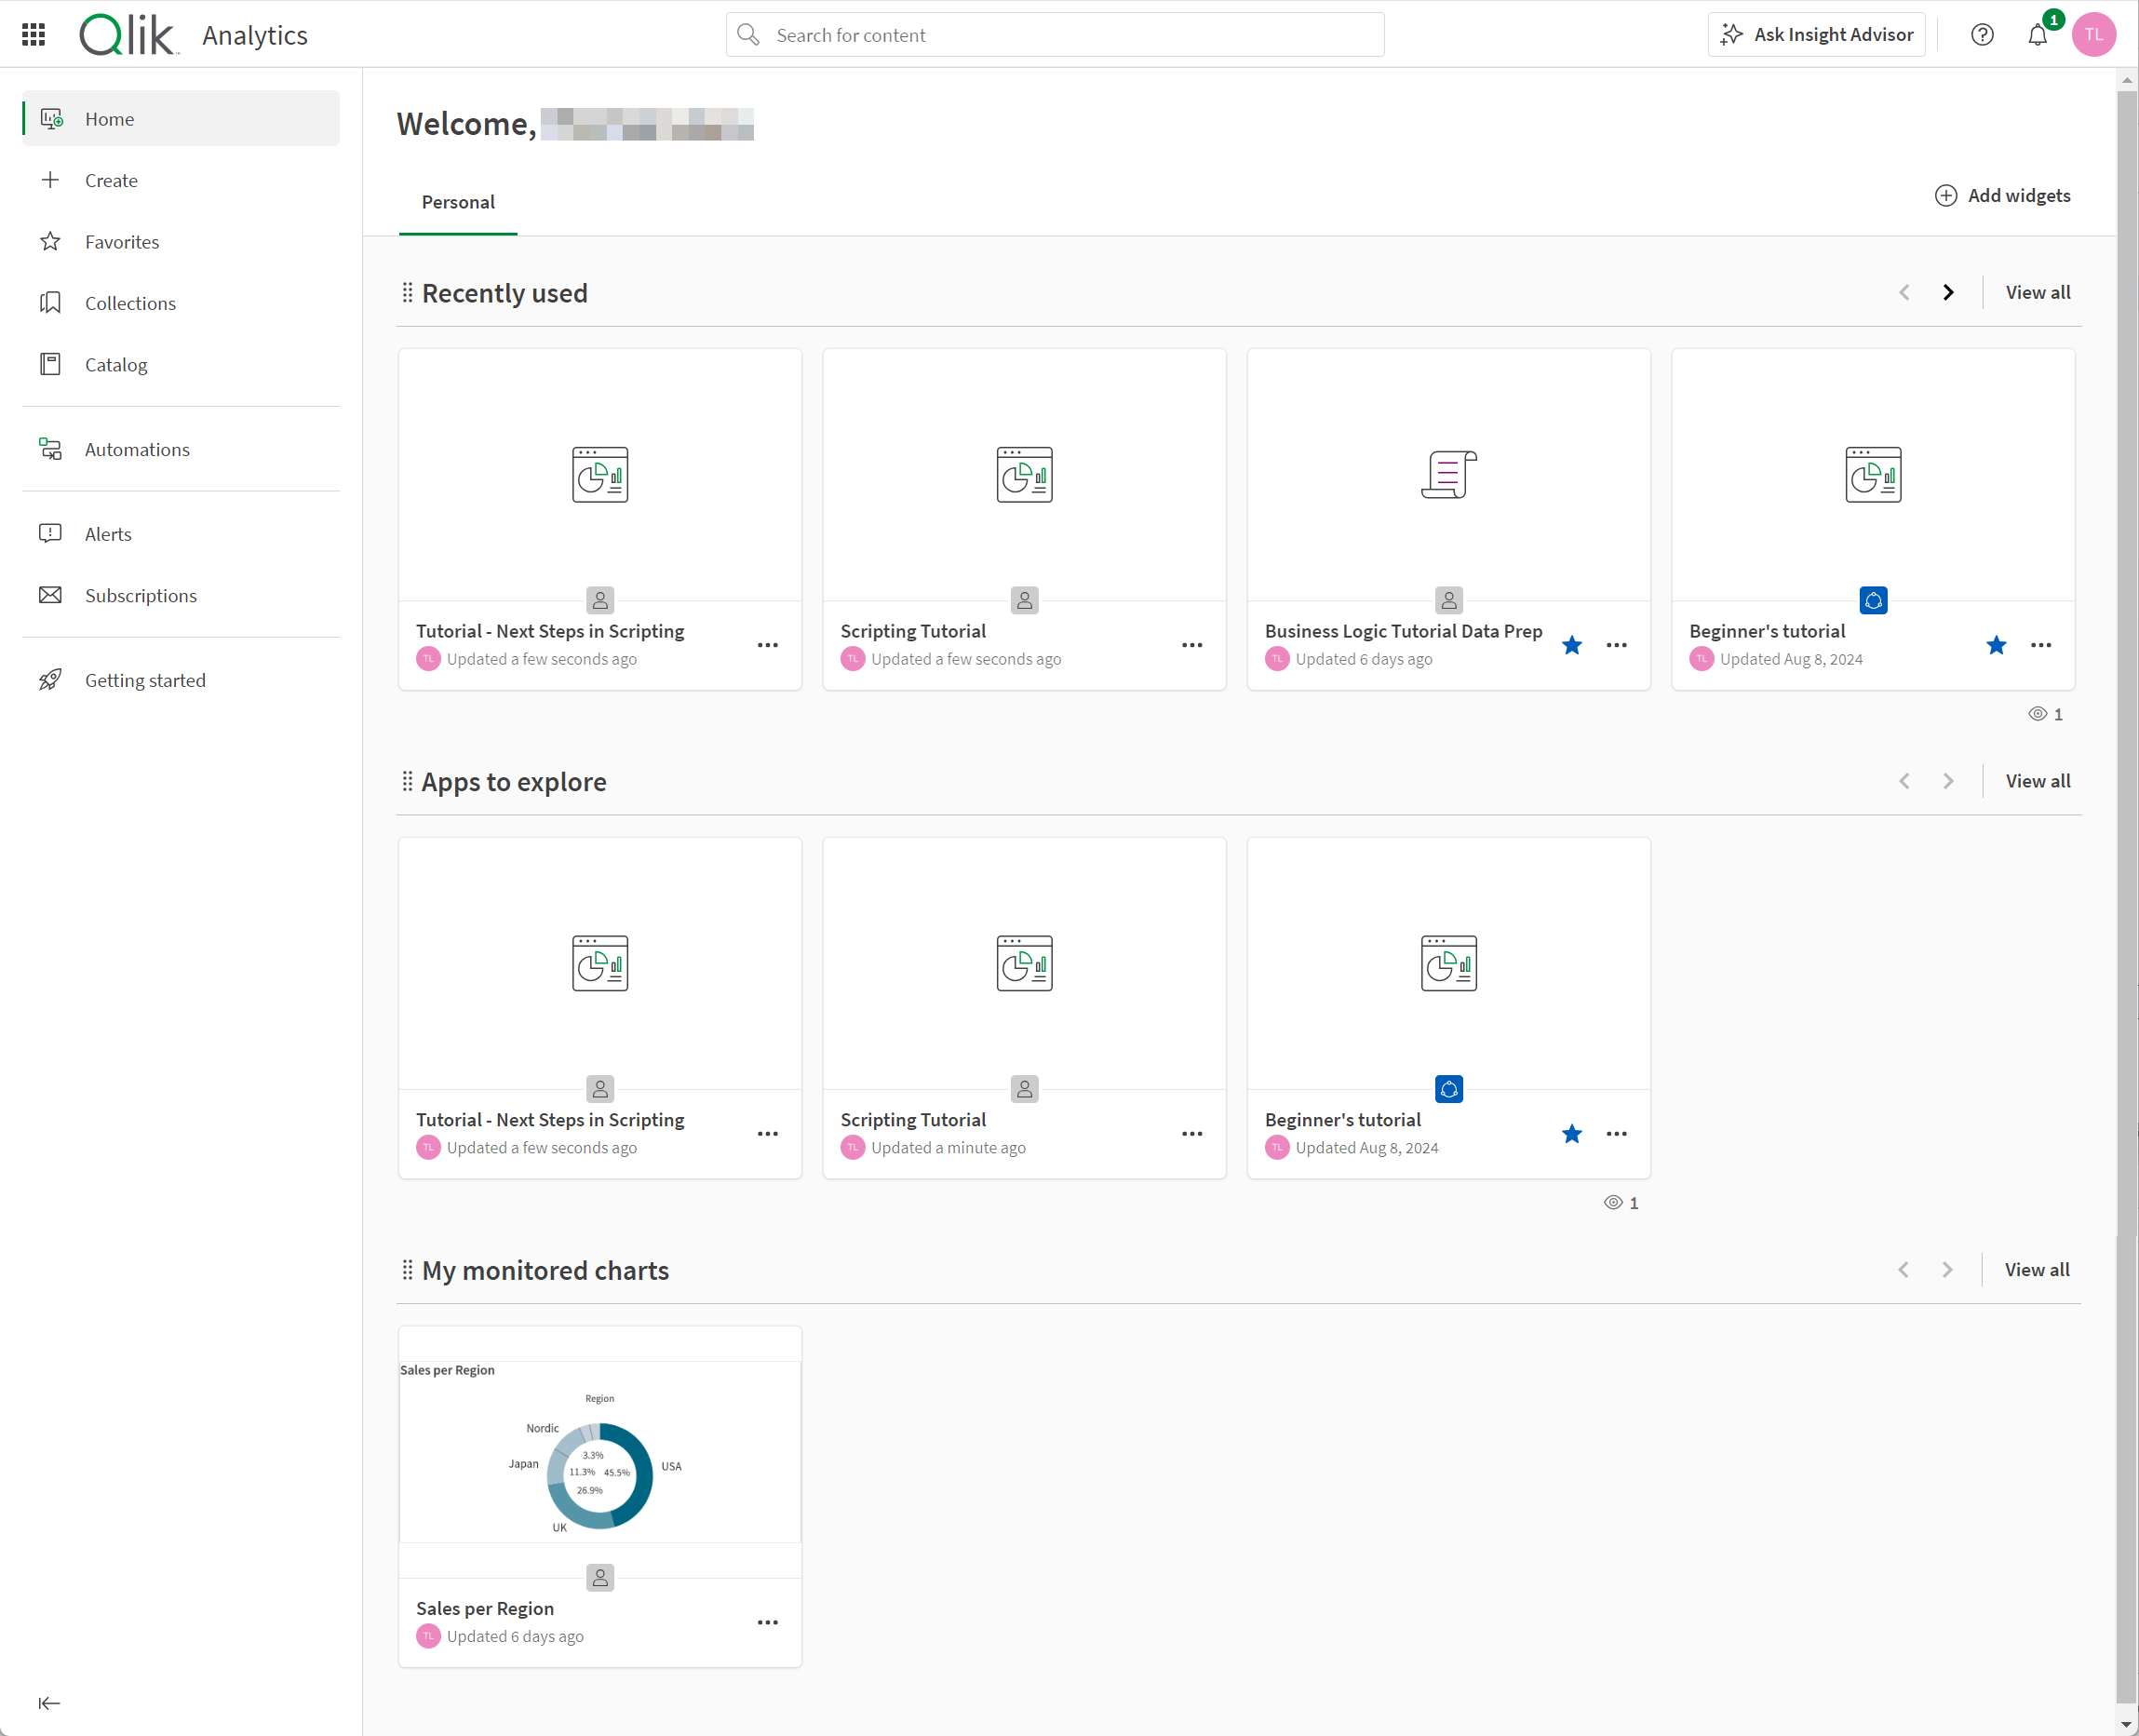Image resolution: width=2139 pixels, height=1736 pixels.
Task: Click Create new content button
Action: coord(112,179)
